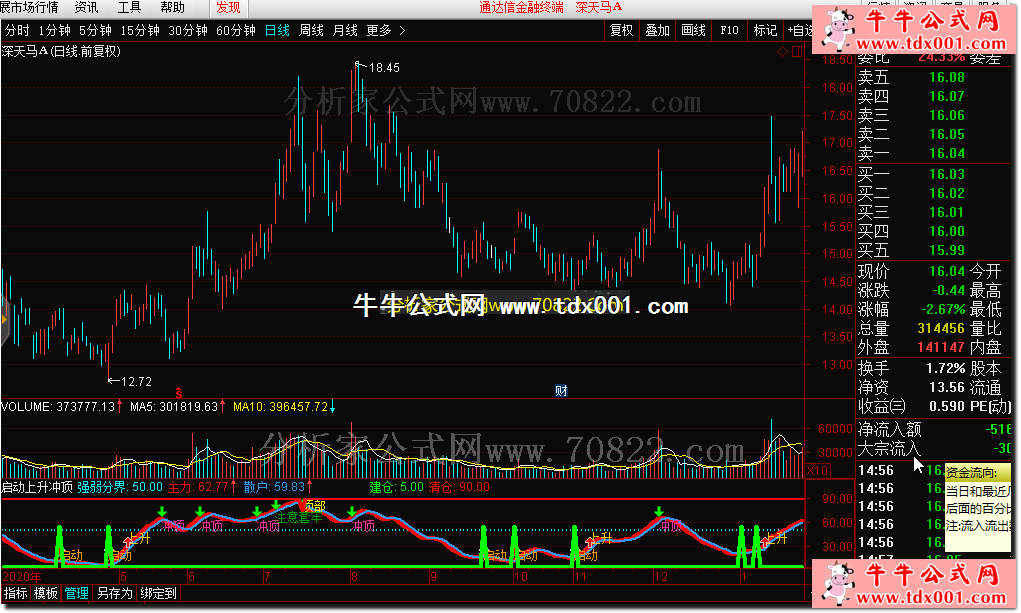Click the 18.45 high price label

point(384,68)
